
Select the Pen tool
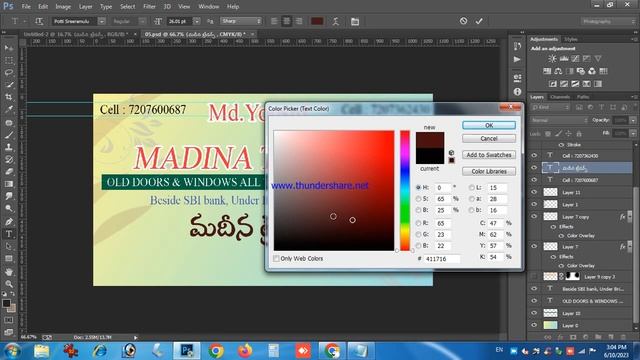9,222
